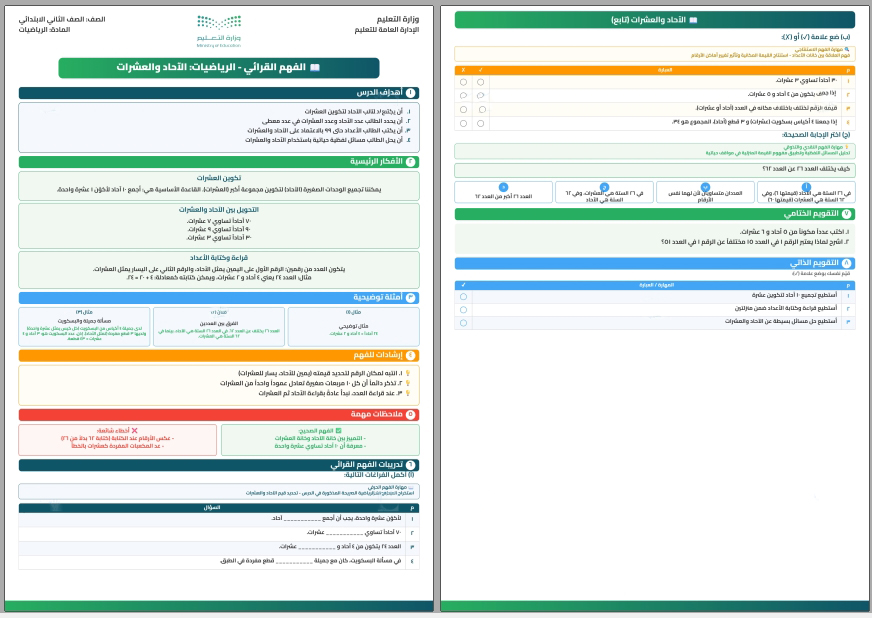Click the 'إرشادات للفهم' orange section header
The height and width of the screenshot is (618, 872).
219,355
